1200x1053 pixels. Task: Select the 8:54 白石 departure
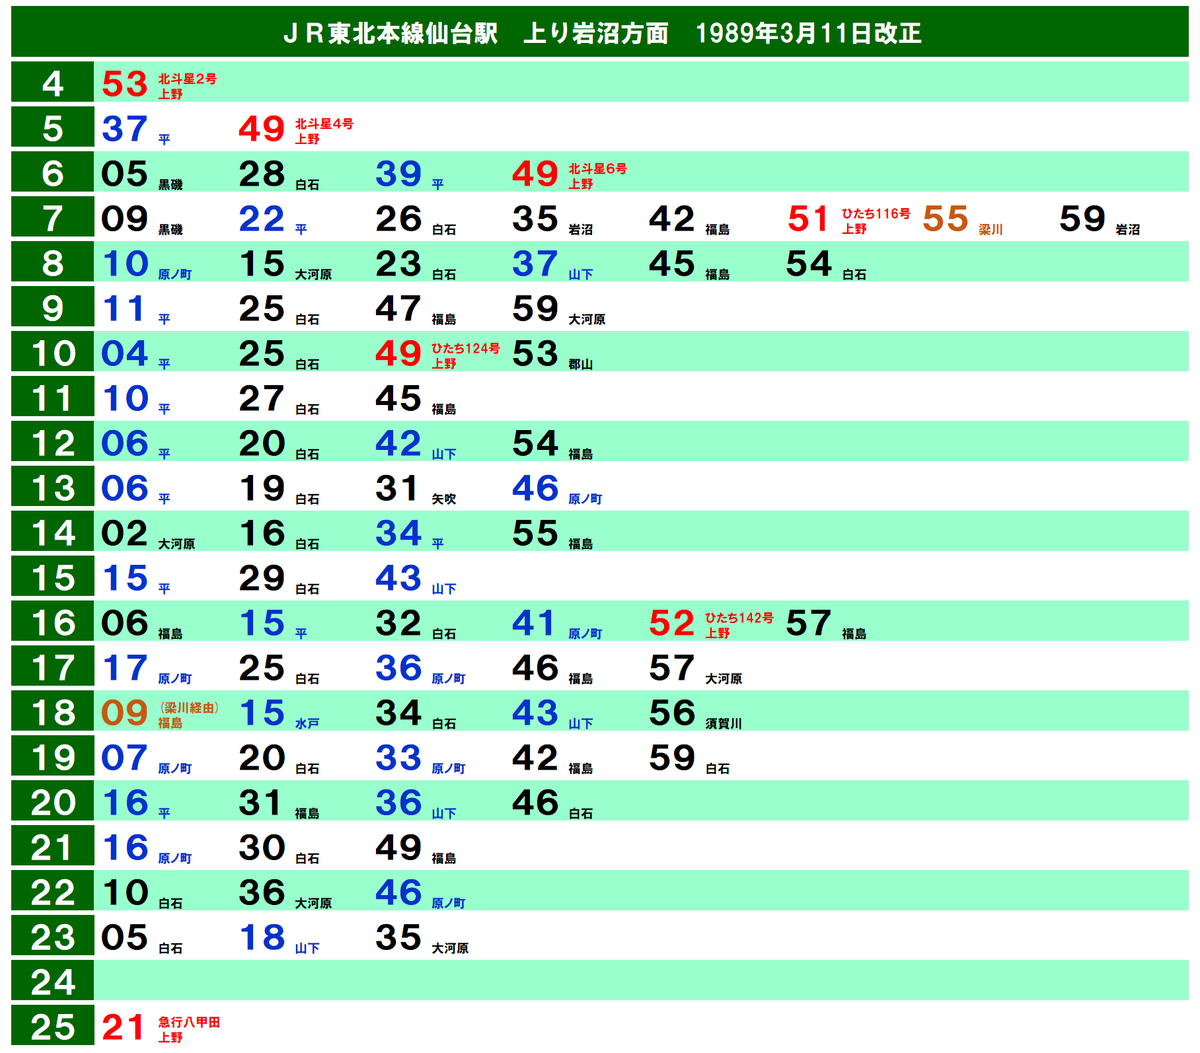[x=827, y=264]
